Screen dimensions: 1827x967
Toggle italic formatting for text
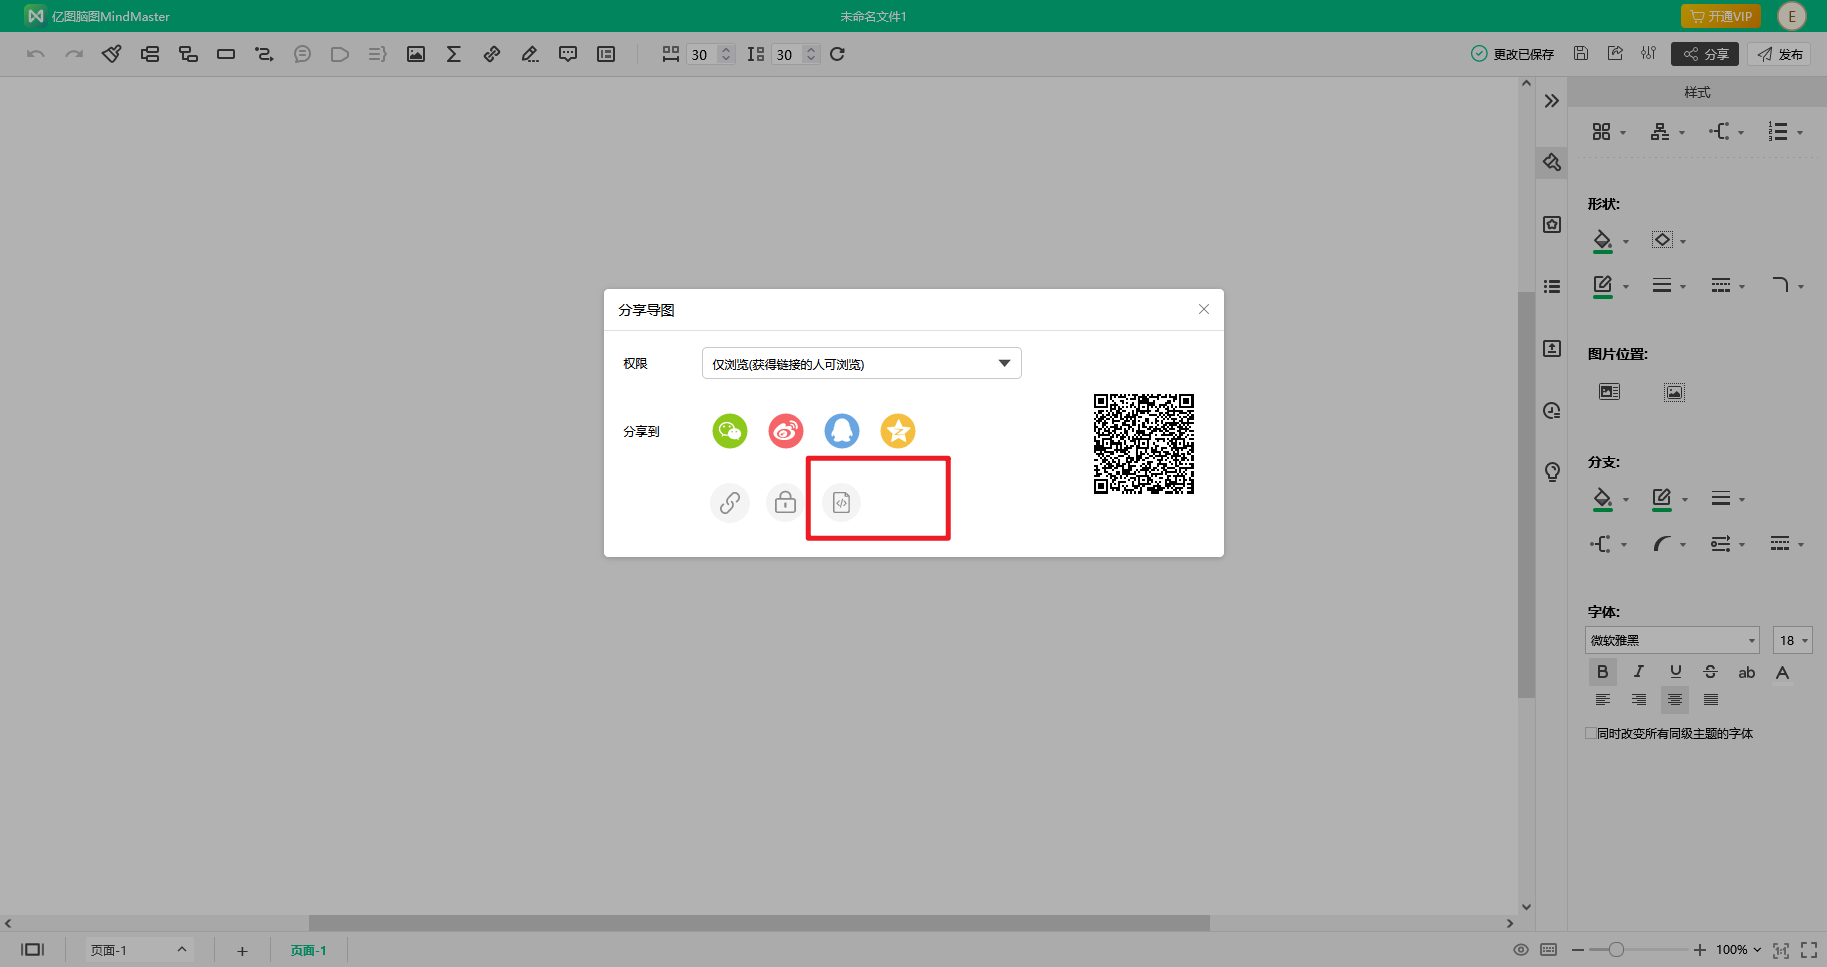coord(1638,671)
